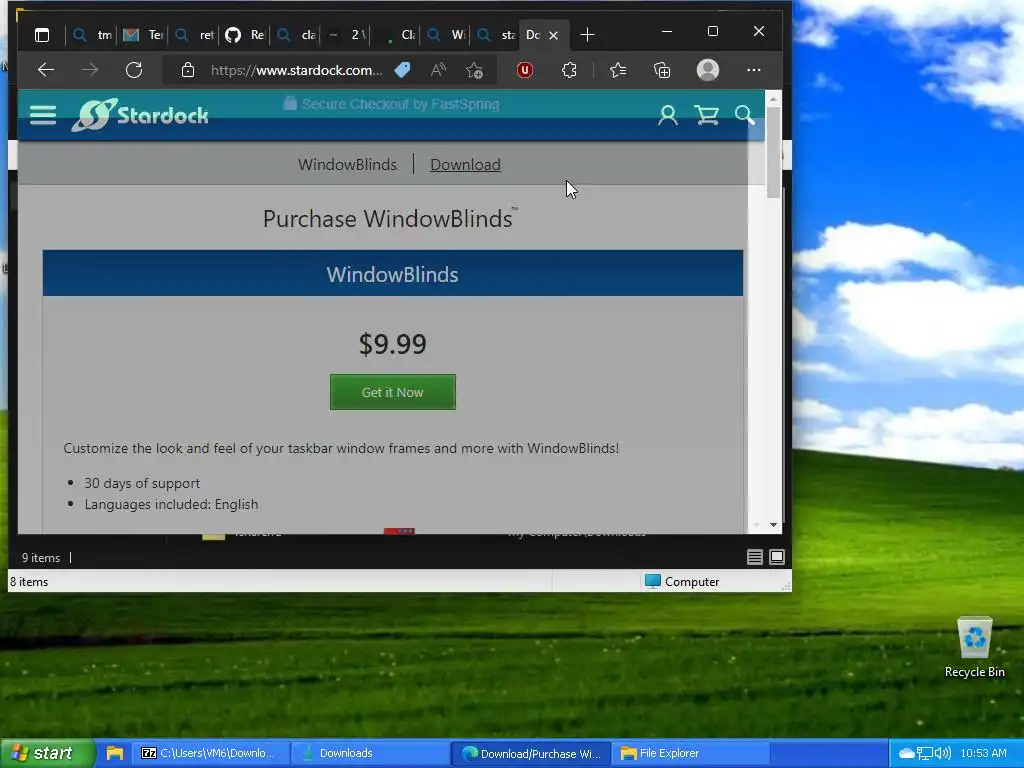Open the network tray icon
1024x768 pixels.
[x=925, y=754]
